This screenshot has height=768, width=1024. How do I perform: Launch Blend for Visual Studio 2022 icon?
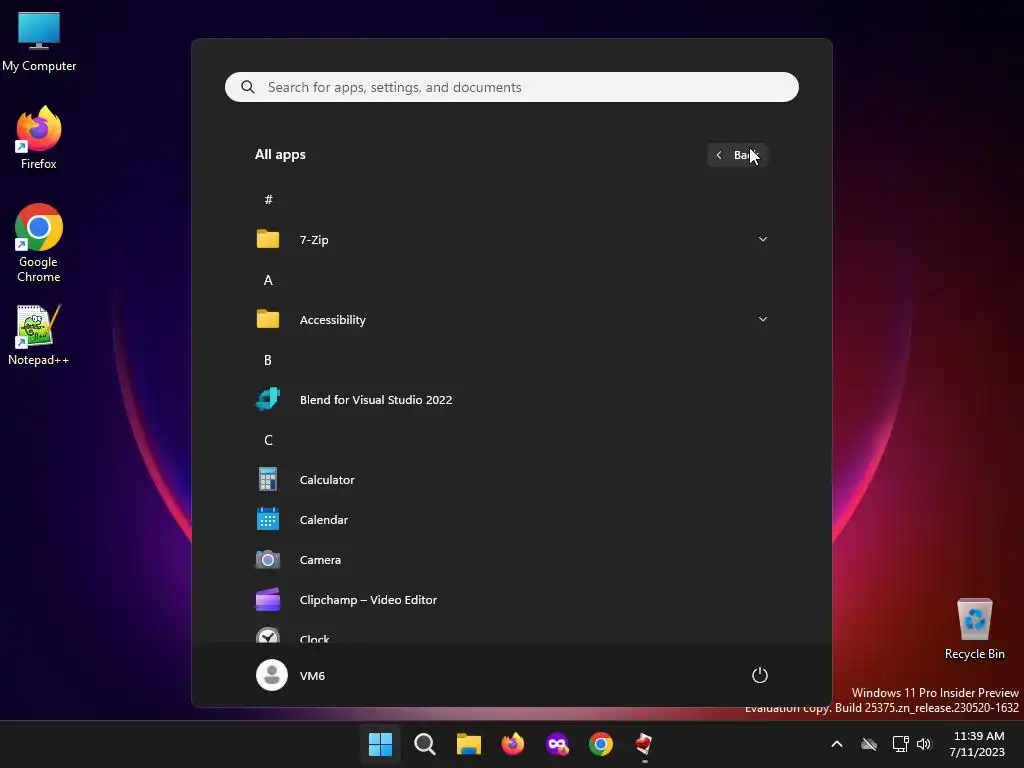point(268,399)
